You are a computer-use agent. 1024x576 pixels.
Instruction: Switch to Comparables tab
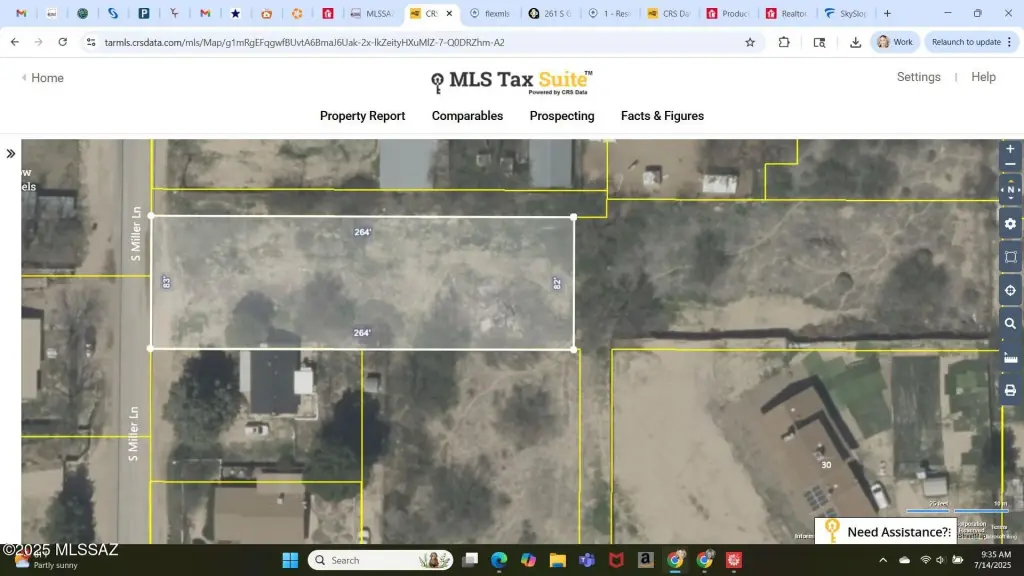[467, 116]
